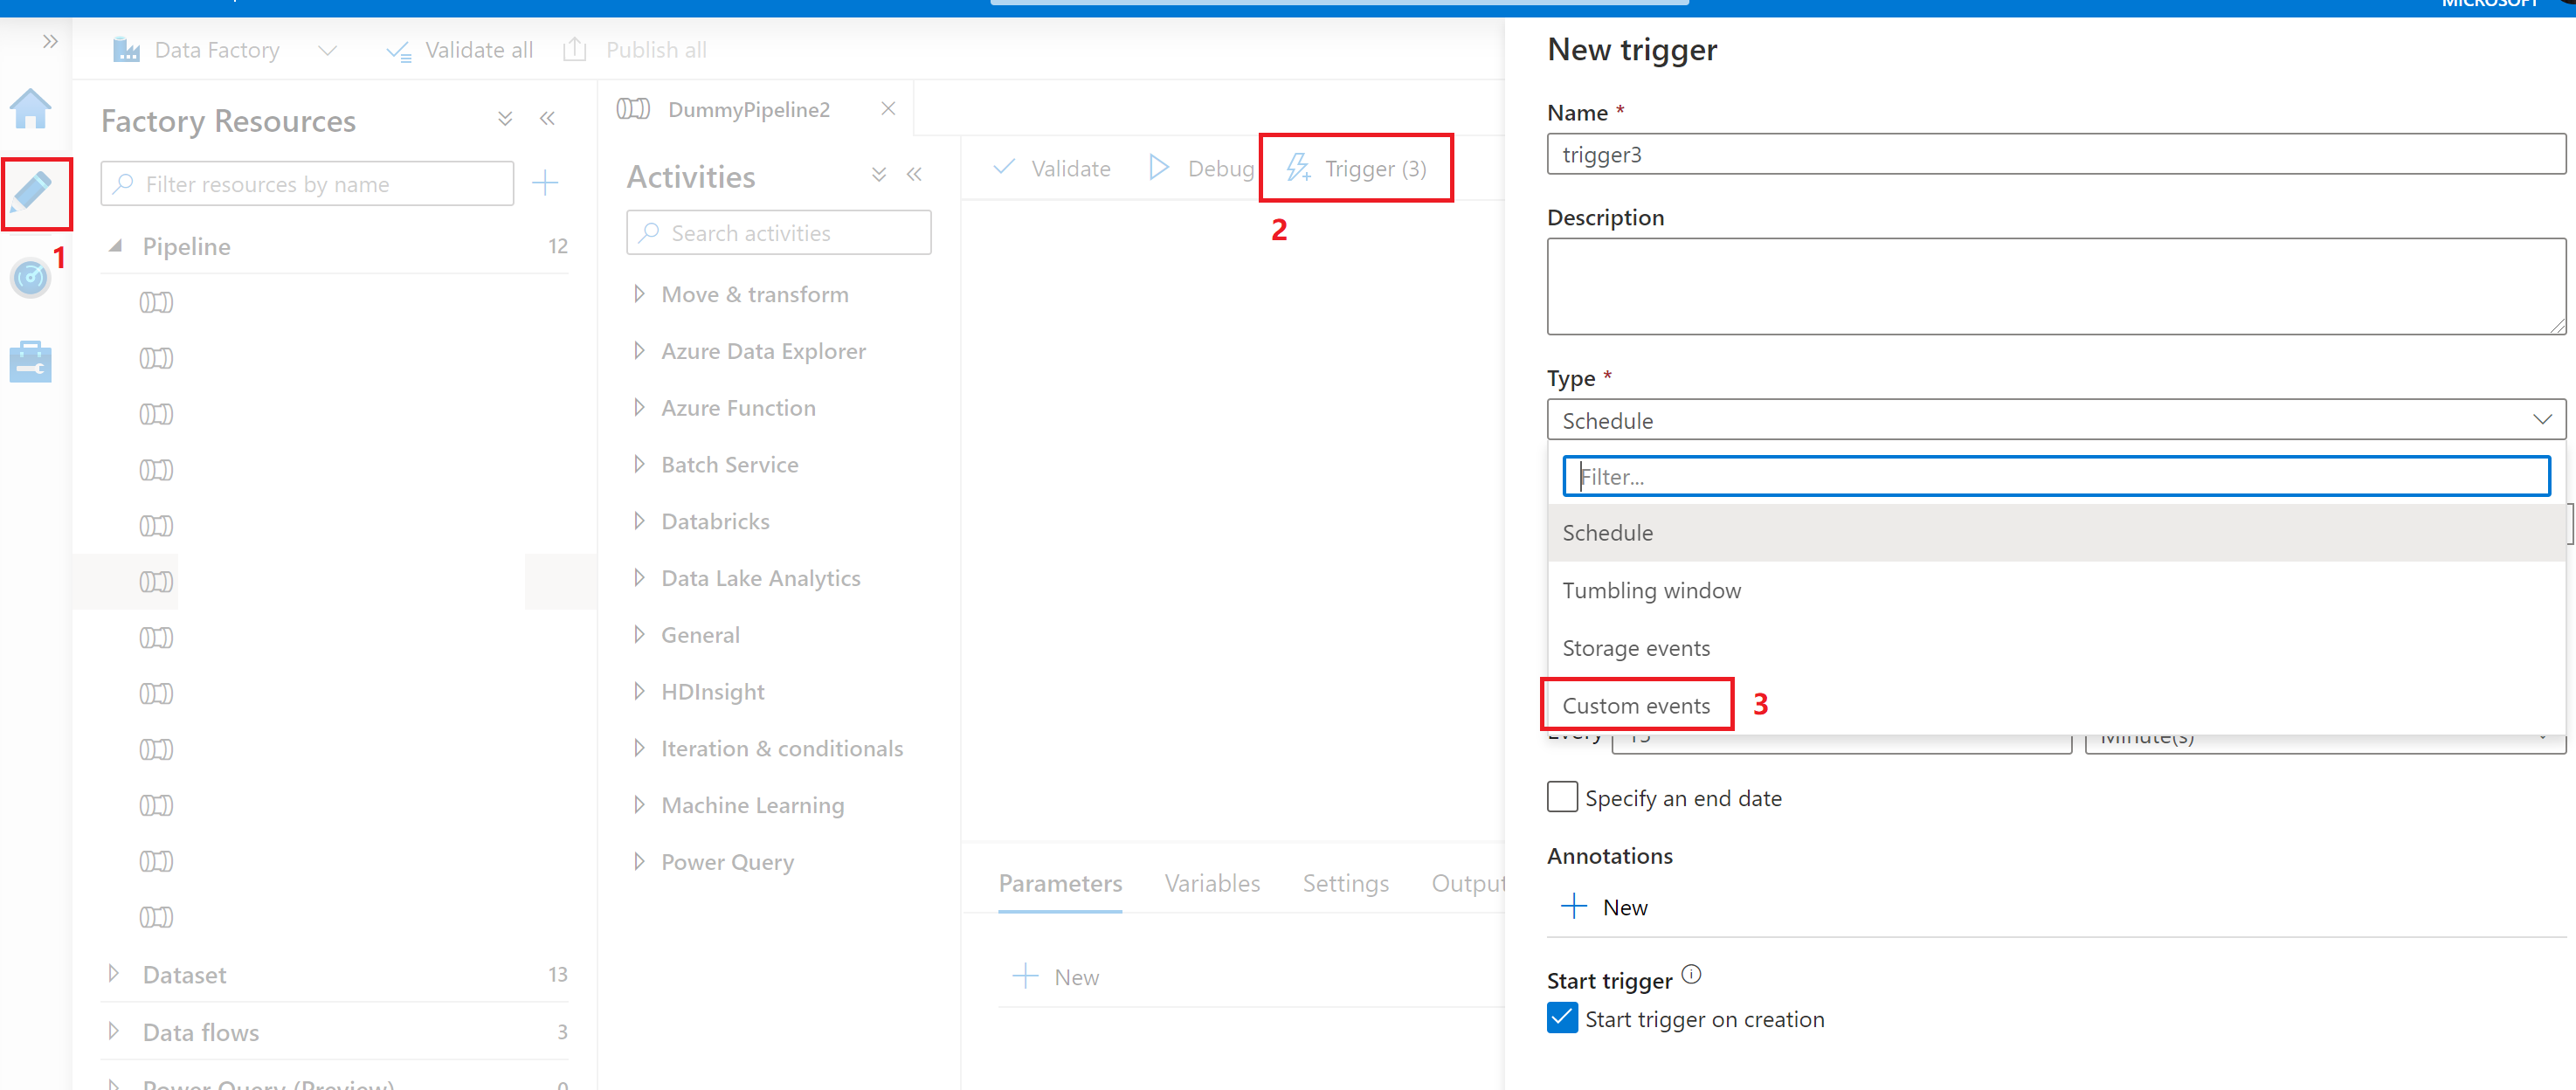Viewport: 2576px width, 1090px height.
Task: Select Custom events trigger type
Action: (x=1636, y=704)
